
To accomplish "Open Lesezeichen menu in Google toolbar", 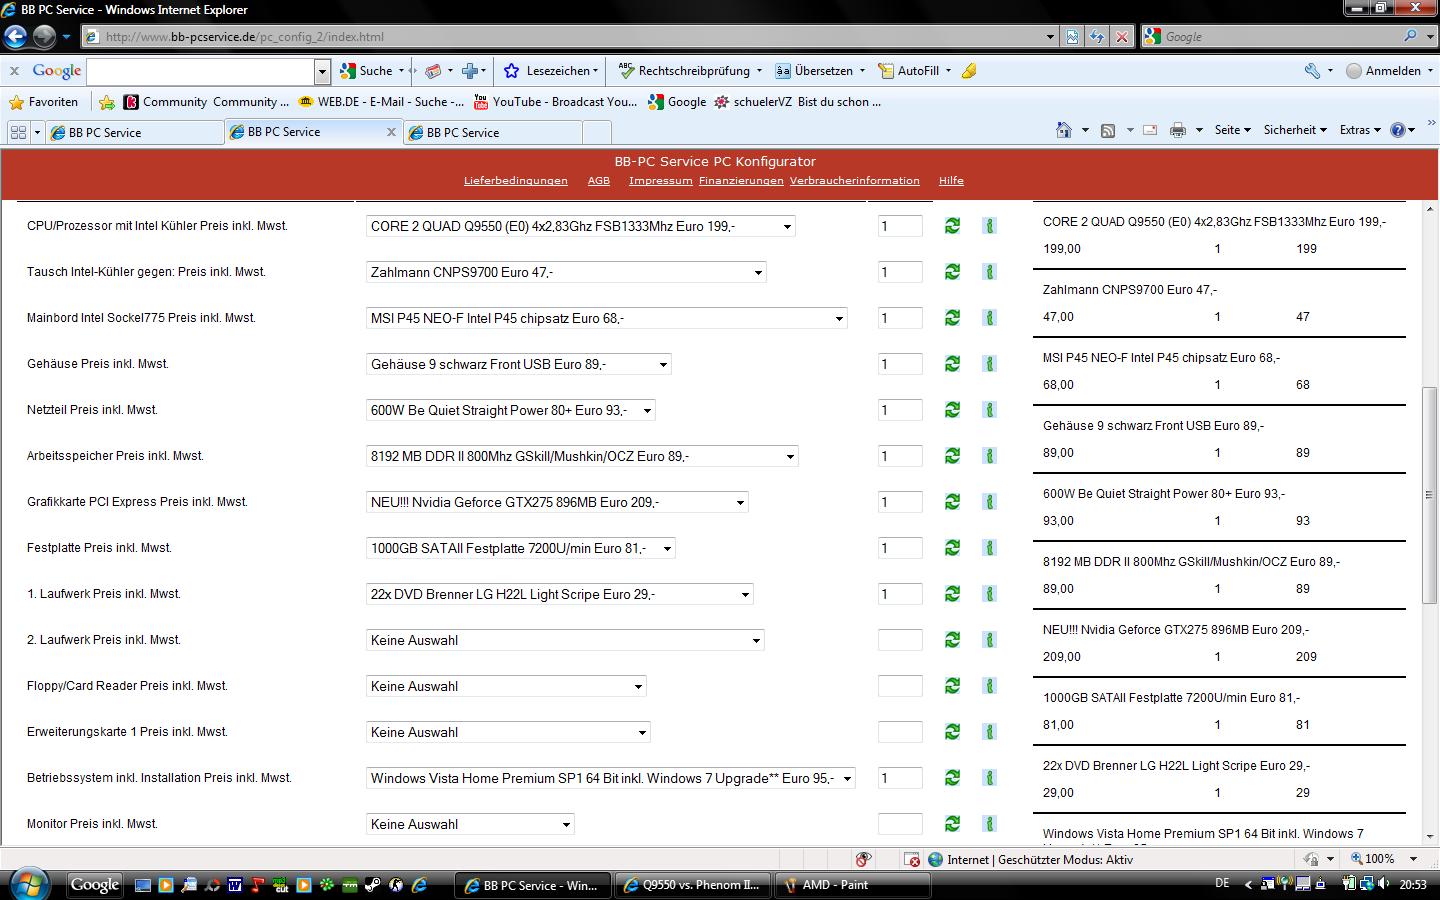I will click(551, 71).
